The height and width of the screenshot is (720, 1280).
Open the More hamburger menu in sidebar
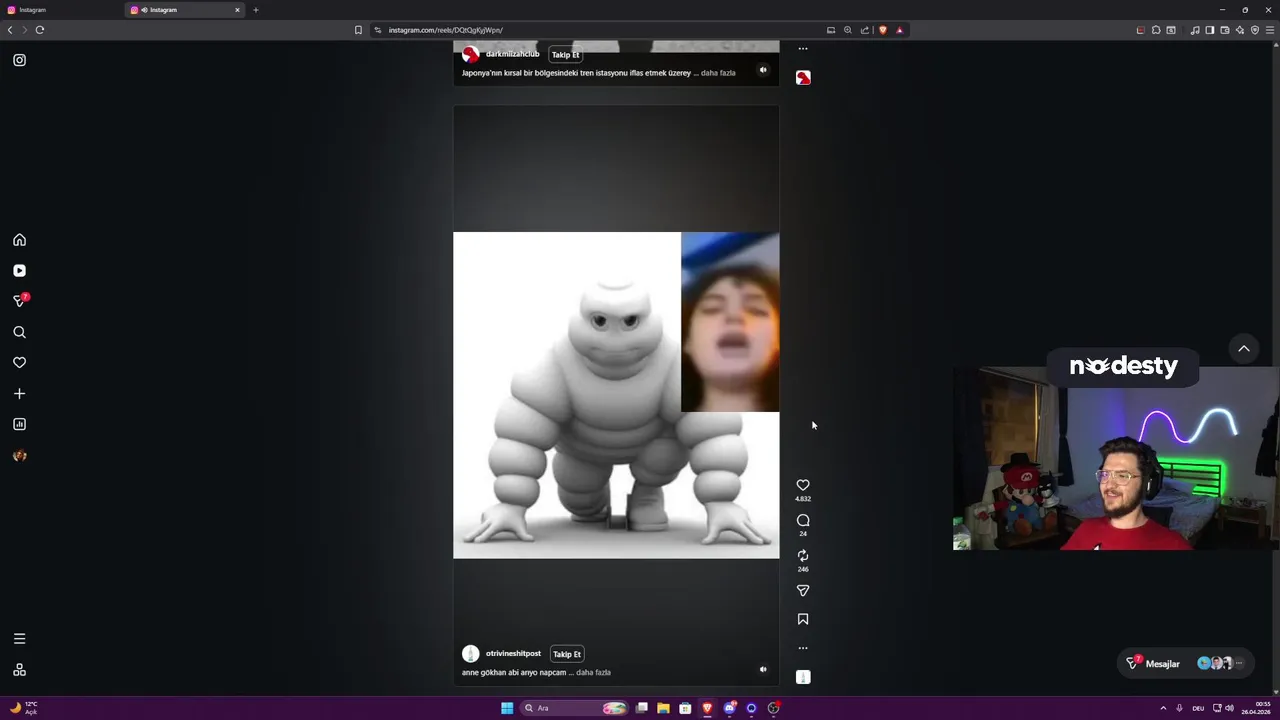[x=19, y=639]
